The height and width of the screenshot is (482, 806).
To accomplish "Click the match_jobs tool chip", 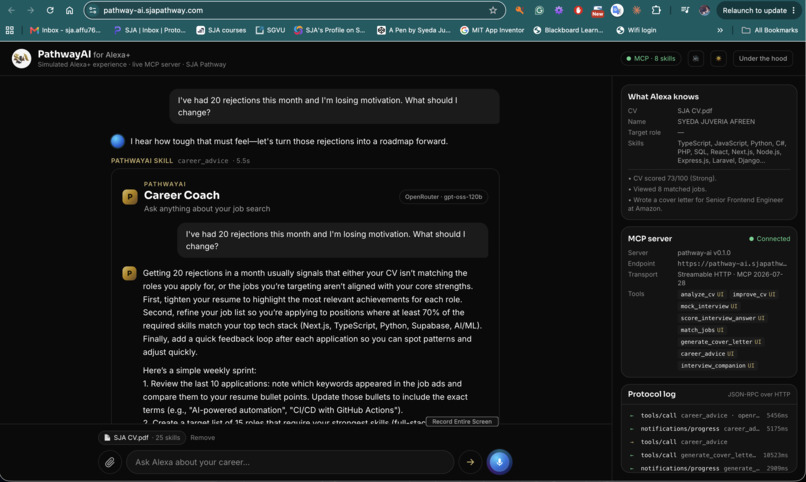I will click(x=702, y=330).
